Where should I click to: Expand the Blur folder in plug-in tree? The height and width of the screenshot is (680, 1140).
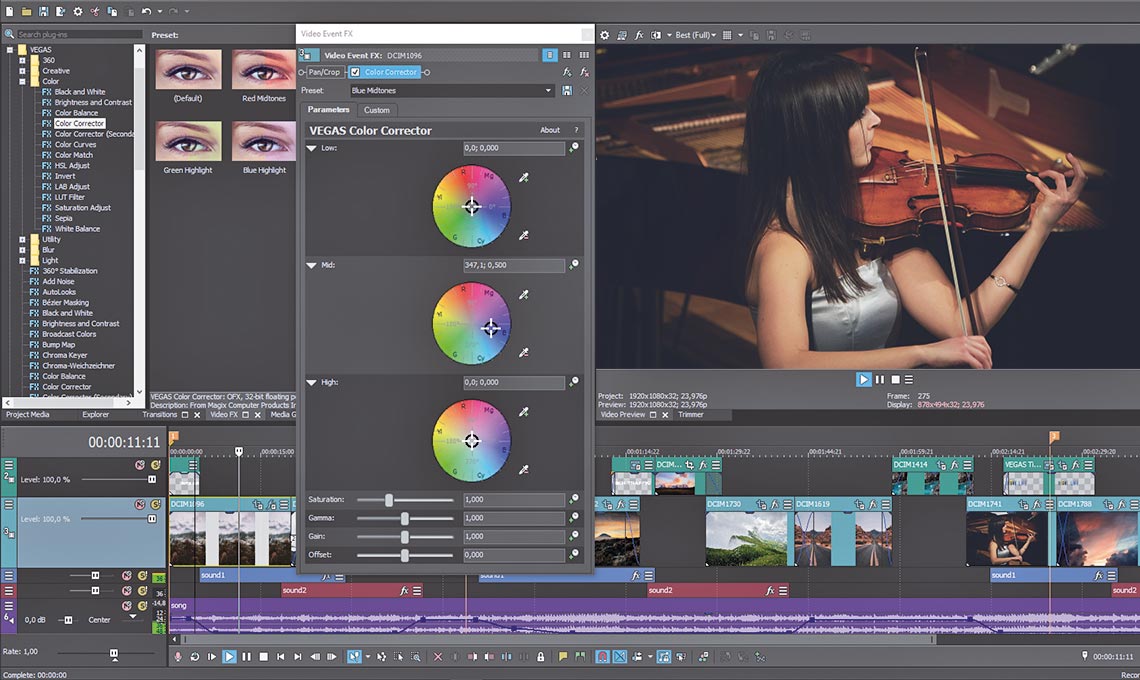pos(22,250)
